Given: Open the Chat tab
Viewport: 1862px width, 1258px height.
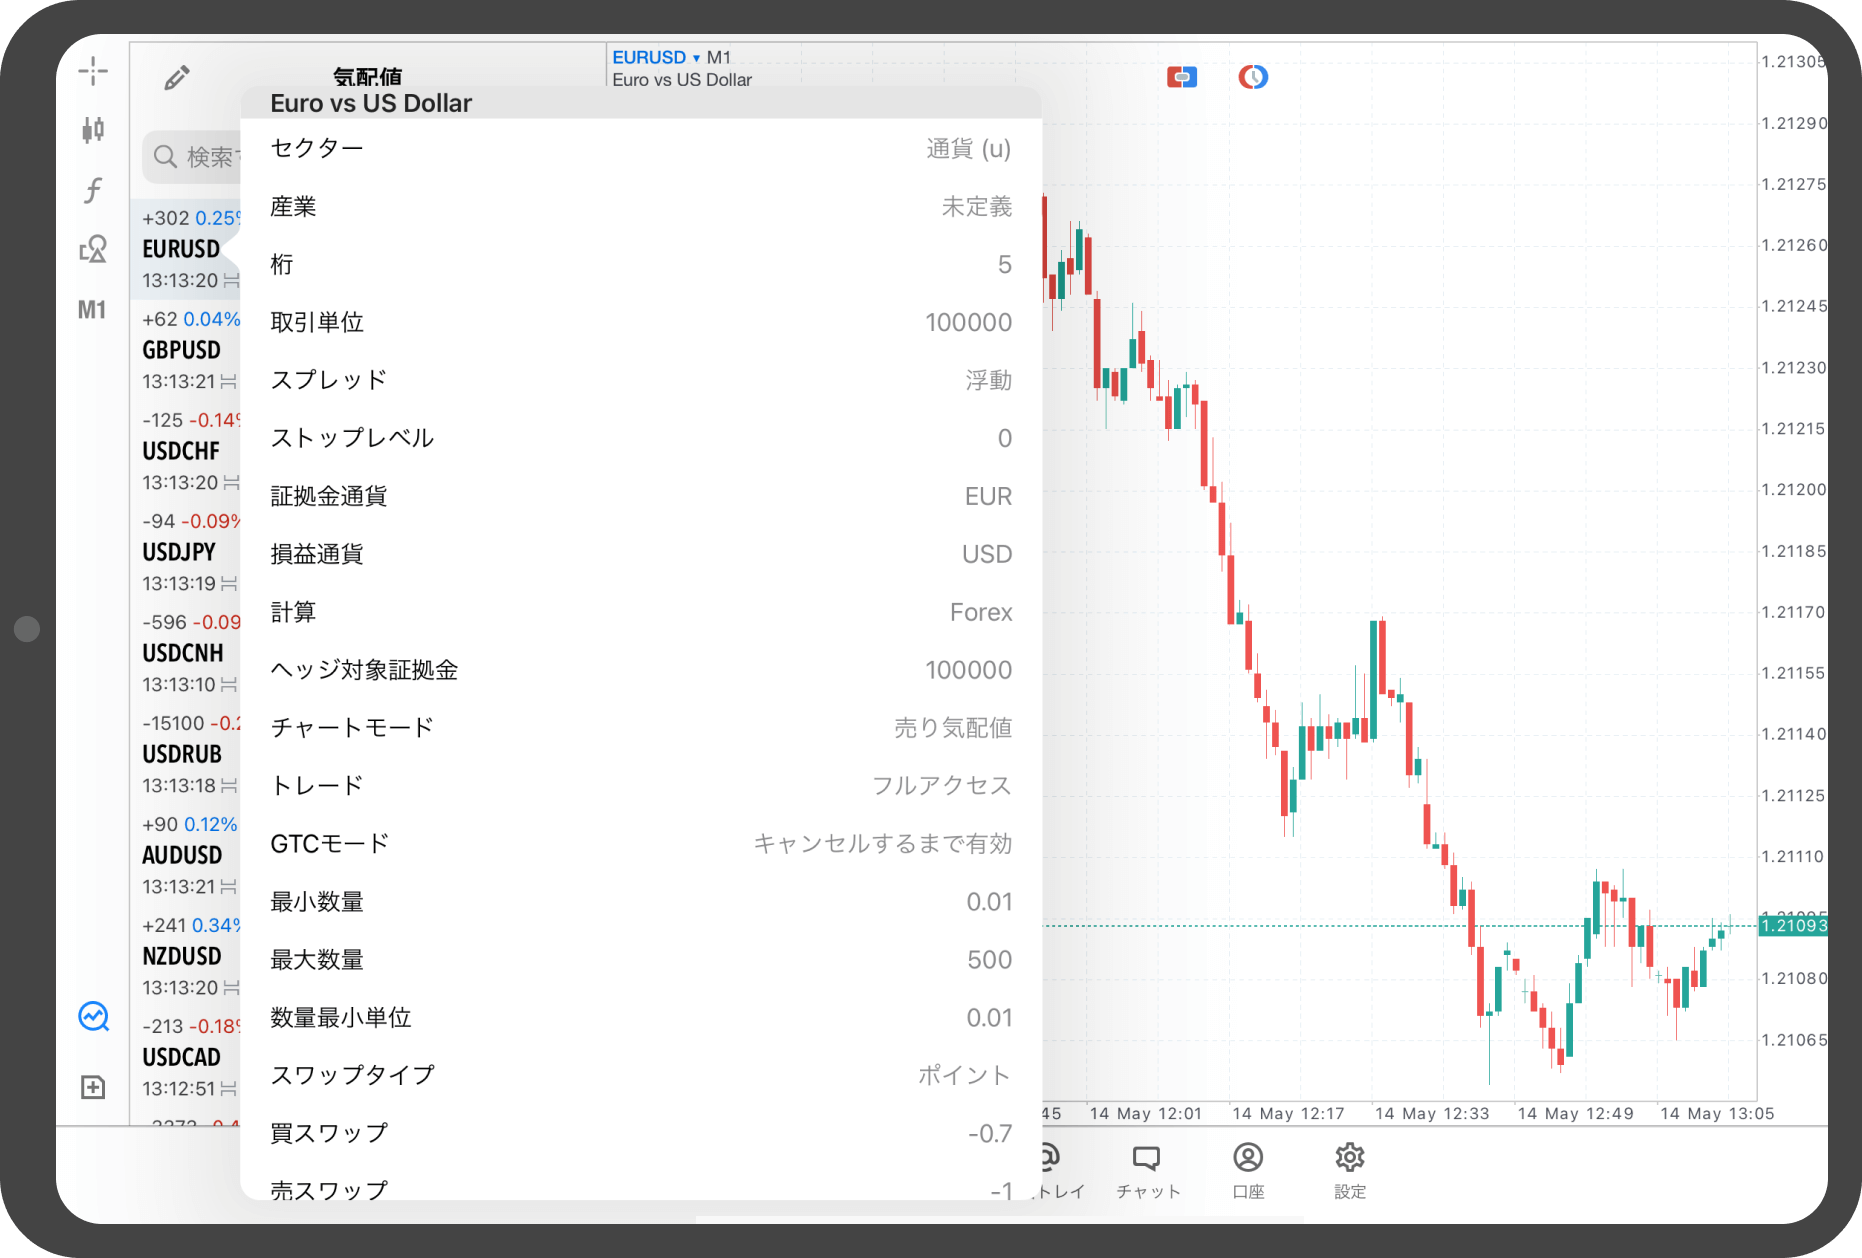Looking at the screenshot, I should tap(1148, 1170).
